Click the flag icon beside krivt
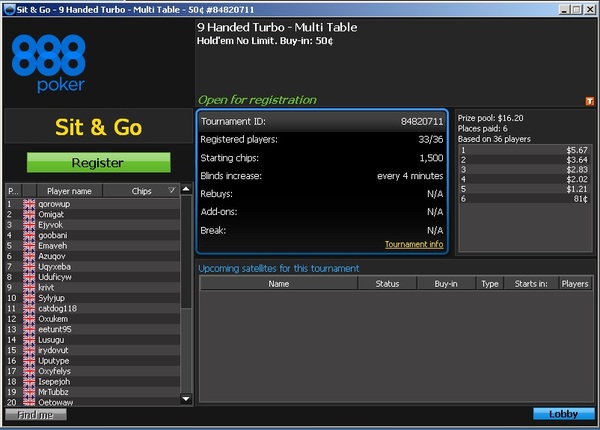This screenshot has width=600, height=430. [x=29, y=287]
